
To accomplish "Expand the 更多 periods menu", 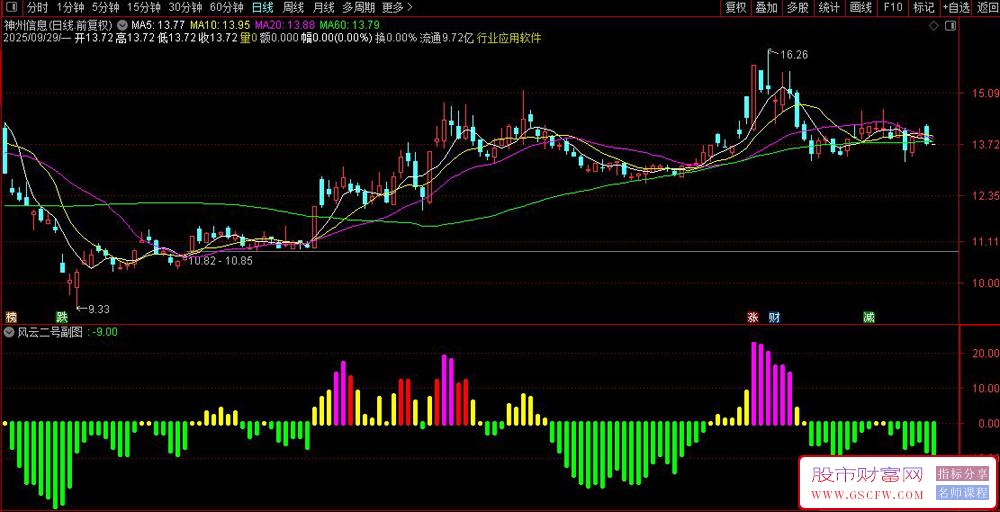I will [397, 8].
